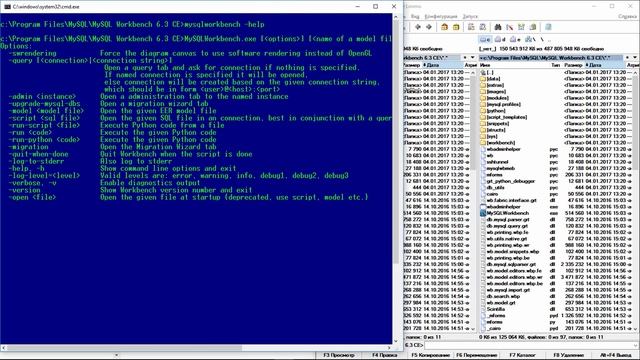Click the copy-files icon before the notepad icon
Viewport: 640px width, 360px height.
(533, 27)
